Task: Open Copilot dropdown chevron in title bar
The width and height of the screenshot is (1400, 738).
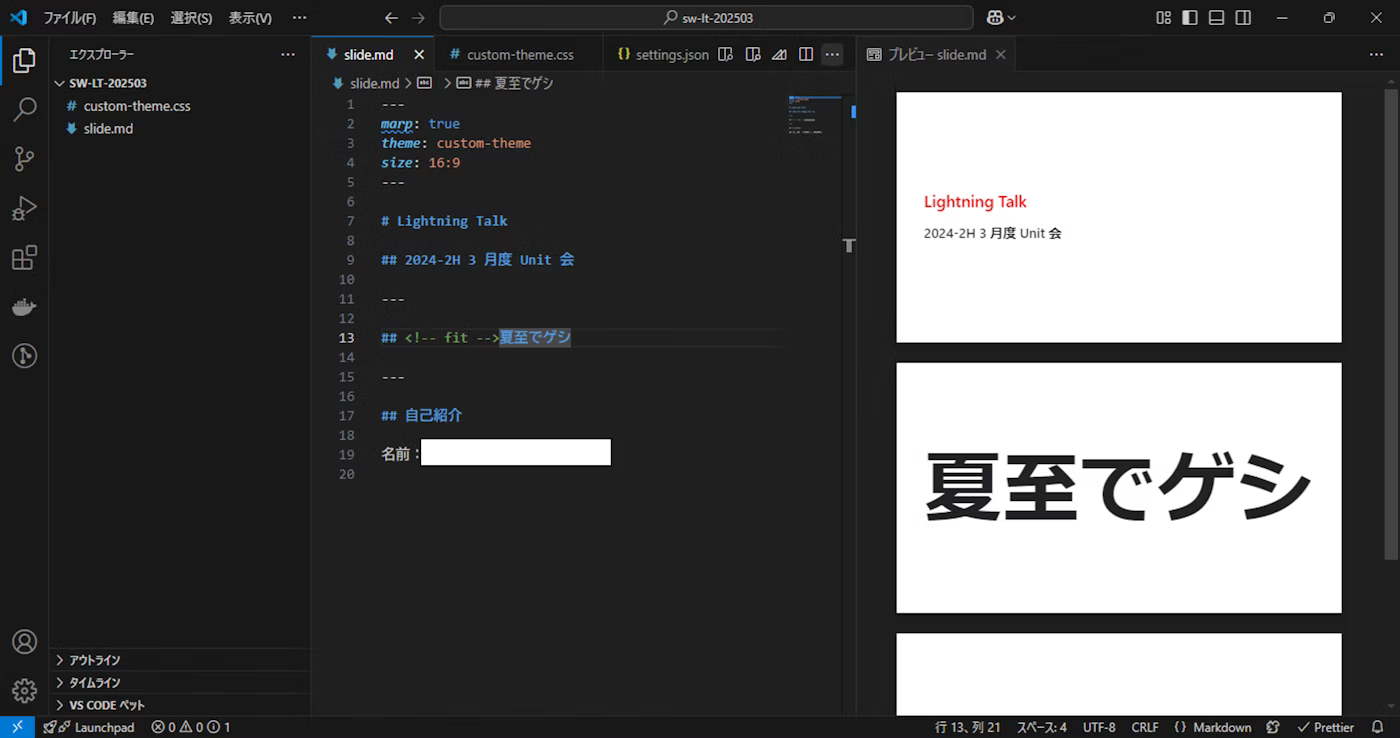Action: (1012, 18)
